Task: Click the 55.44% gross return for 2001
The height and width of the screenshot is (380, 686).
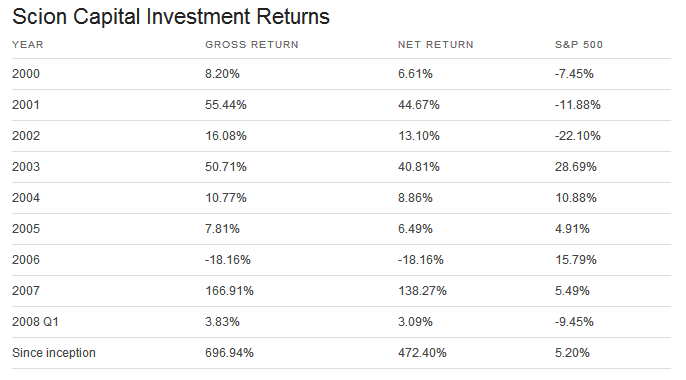Action: (226, 105)
